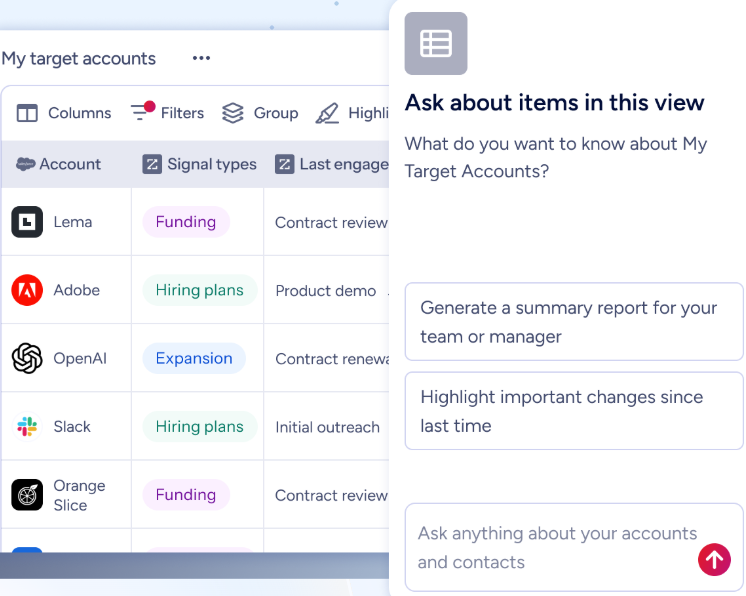The height and width of the screenshot is (596, 746).
Task: Open the Filters toolbar option
Action: point(167,112)
